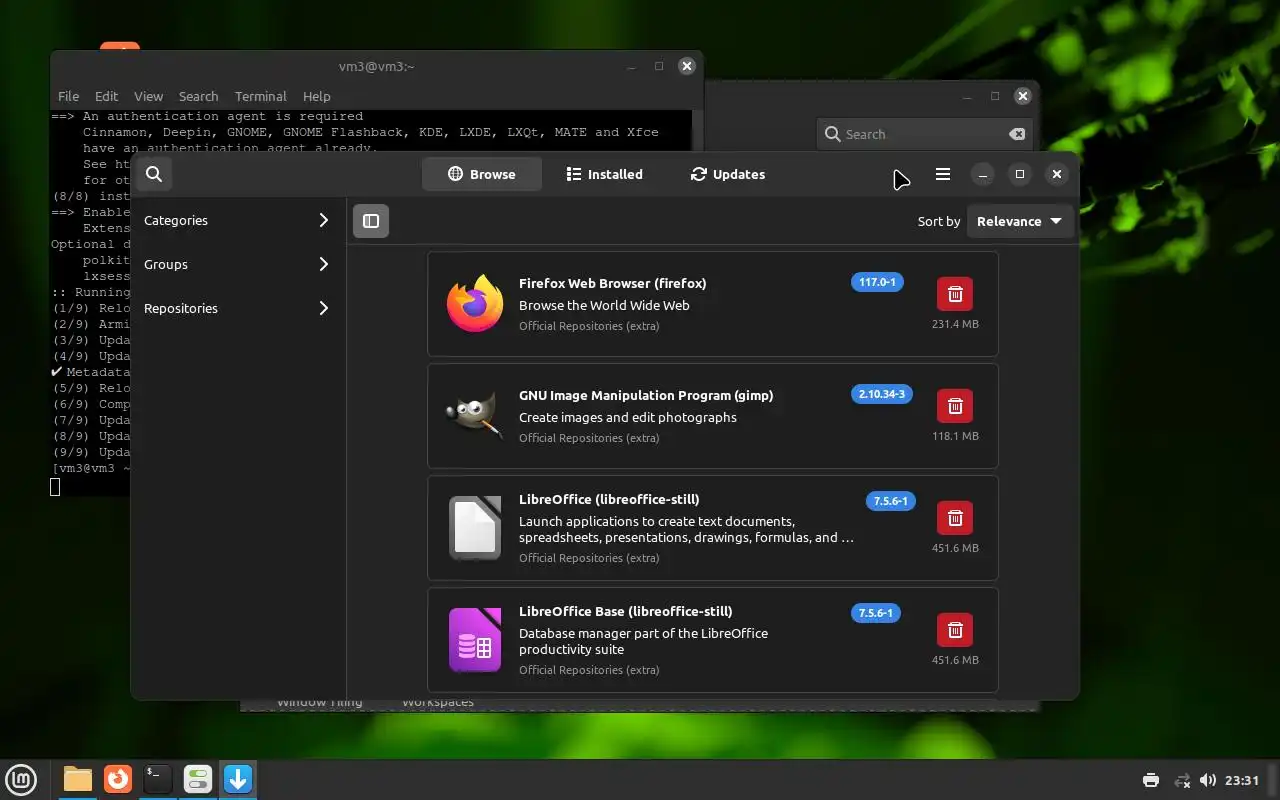The height and width of the screenshot is (800, 1280).
Task: Open the Pamac hamburger menu
Action: [942, 174]
